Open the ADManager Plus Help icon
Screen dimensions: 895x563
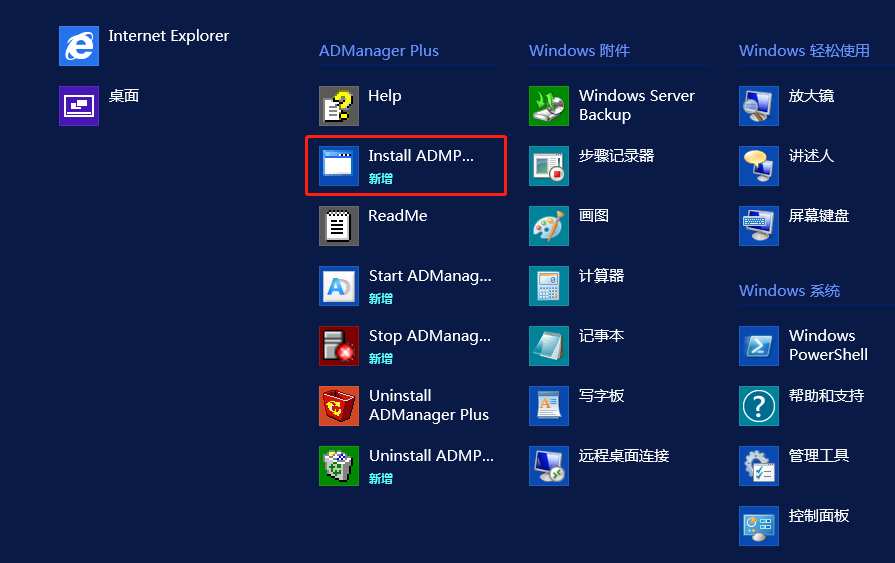(339, 106)
